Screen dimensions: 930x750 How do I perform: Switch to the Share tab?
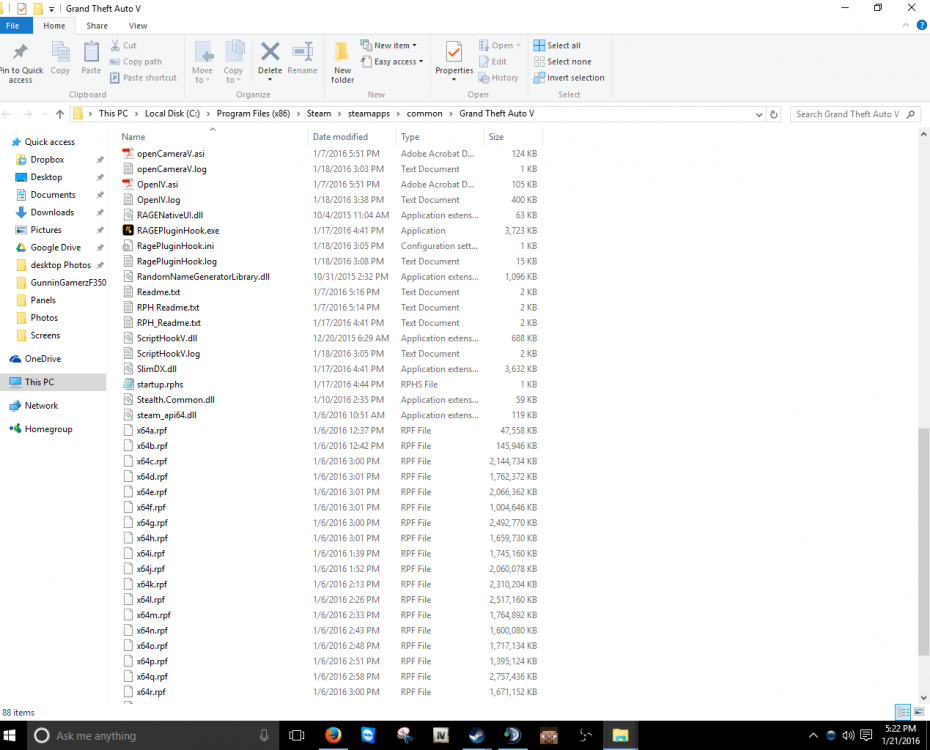click(x=97, y=25)
